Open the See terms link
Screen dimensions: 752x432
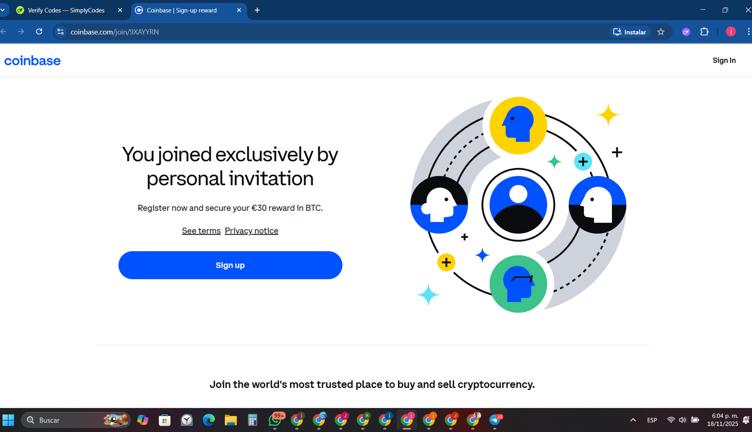click(201, 231)
